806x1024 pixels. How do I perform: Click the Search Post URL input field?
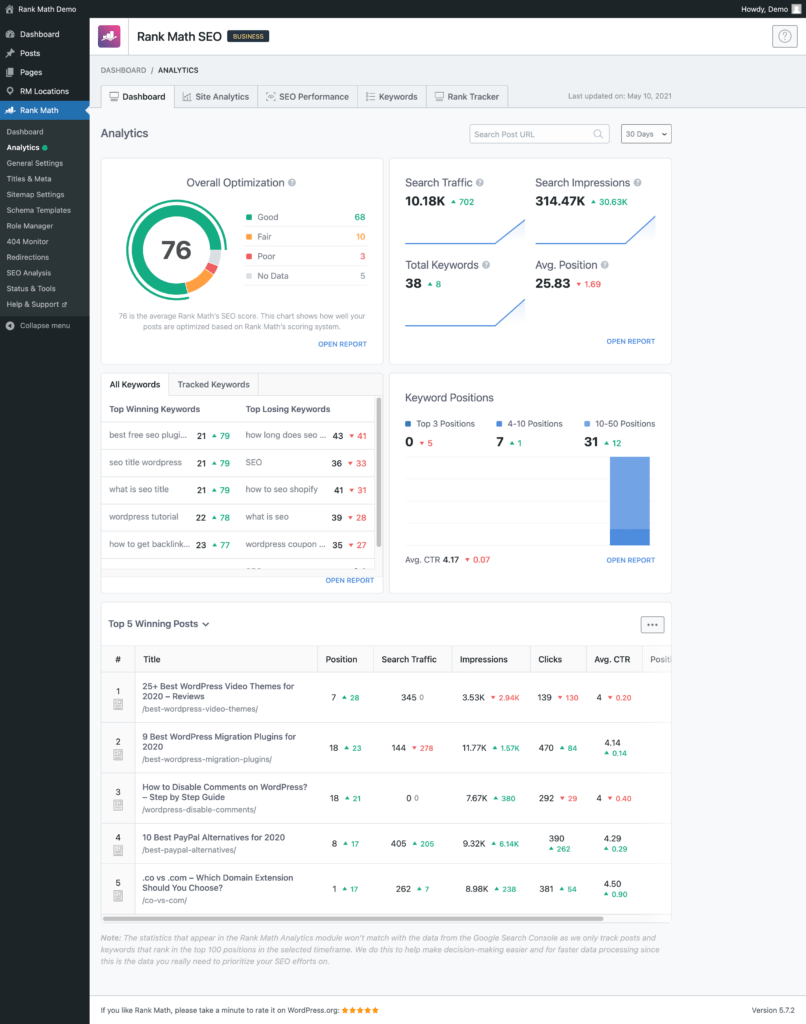pyautogui.click(x=539, y=134)
